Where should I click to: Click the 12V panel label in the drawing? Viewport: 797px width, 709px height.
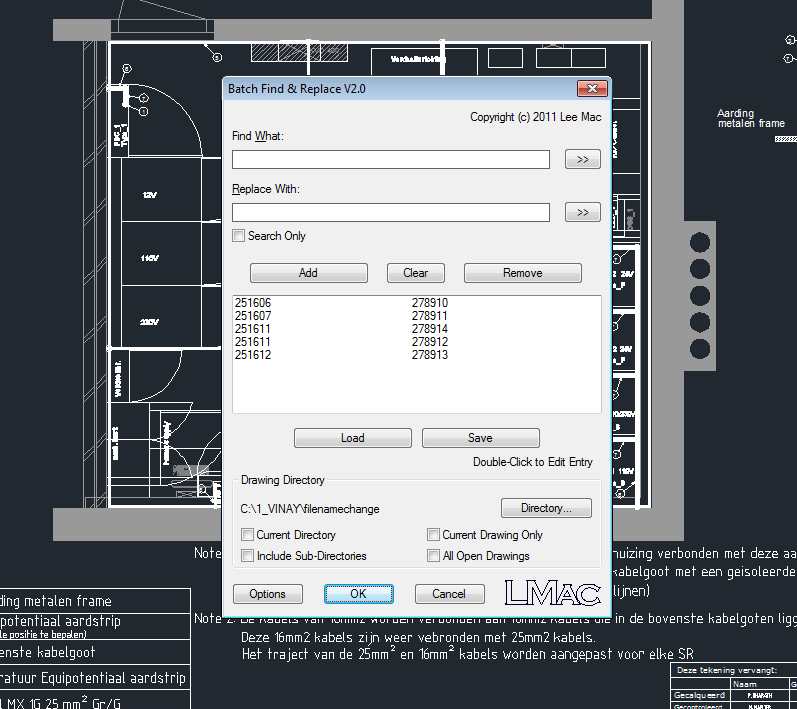coord(149,195)
